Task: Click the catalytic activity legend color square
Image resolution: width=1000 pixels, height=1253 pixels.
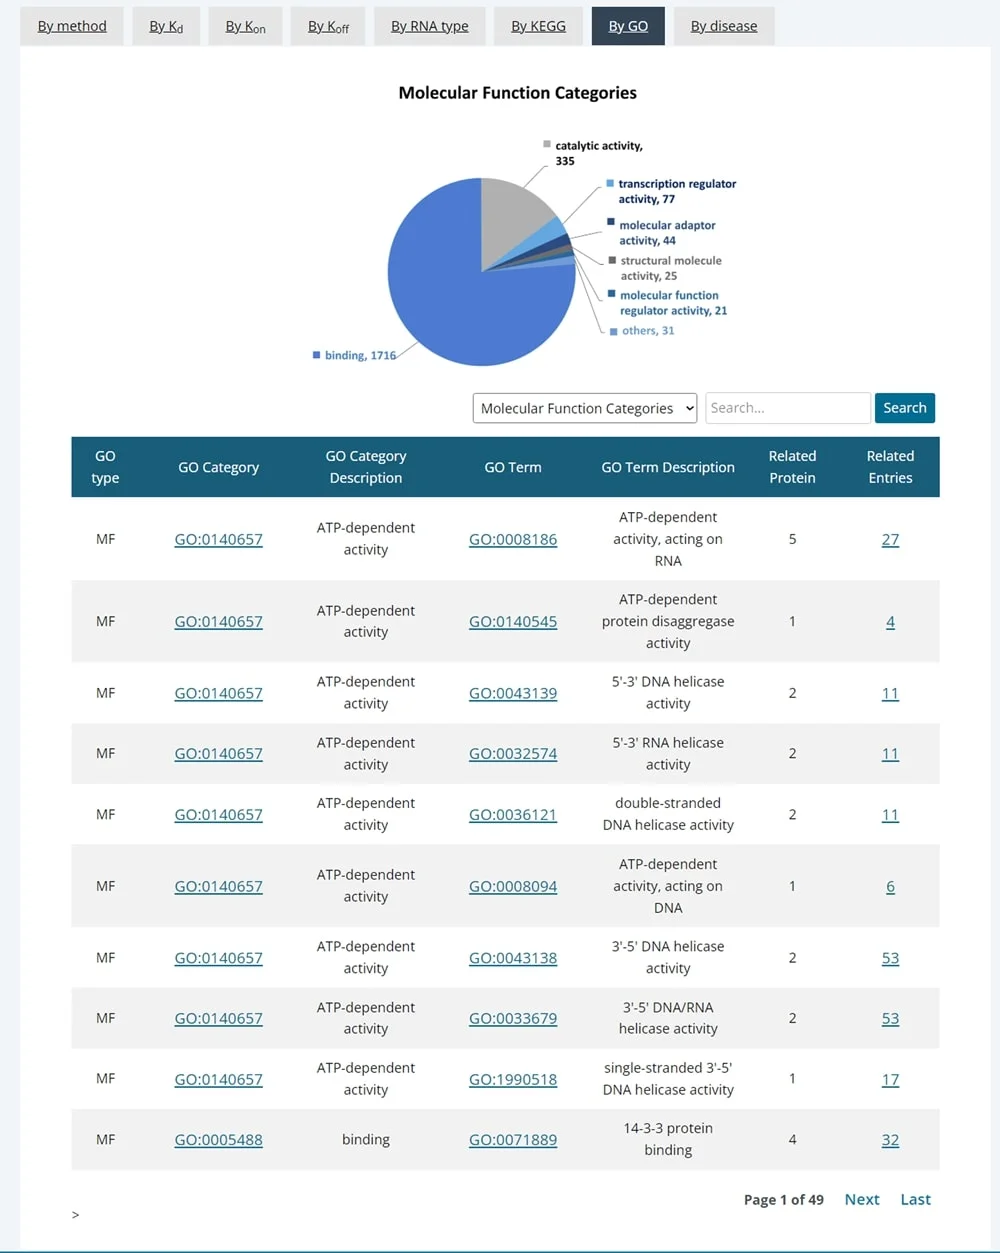Action: point(547,145)
